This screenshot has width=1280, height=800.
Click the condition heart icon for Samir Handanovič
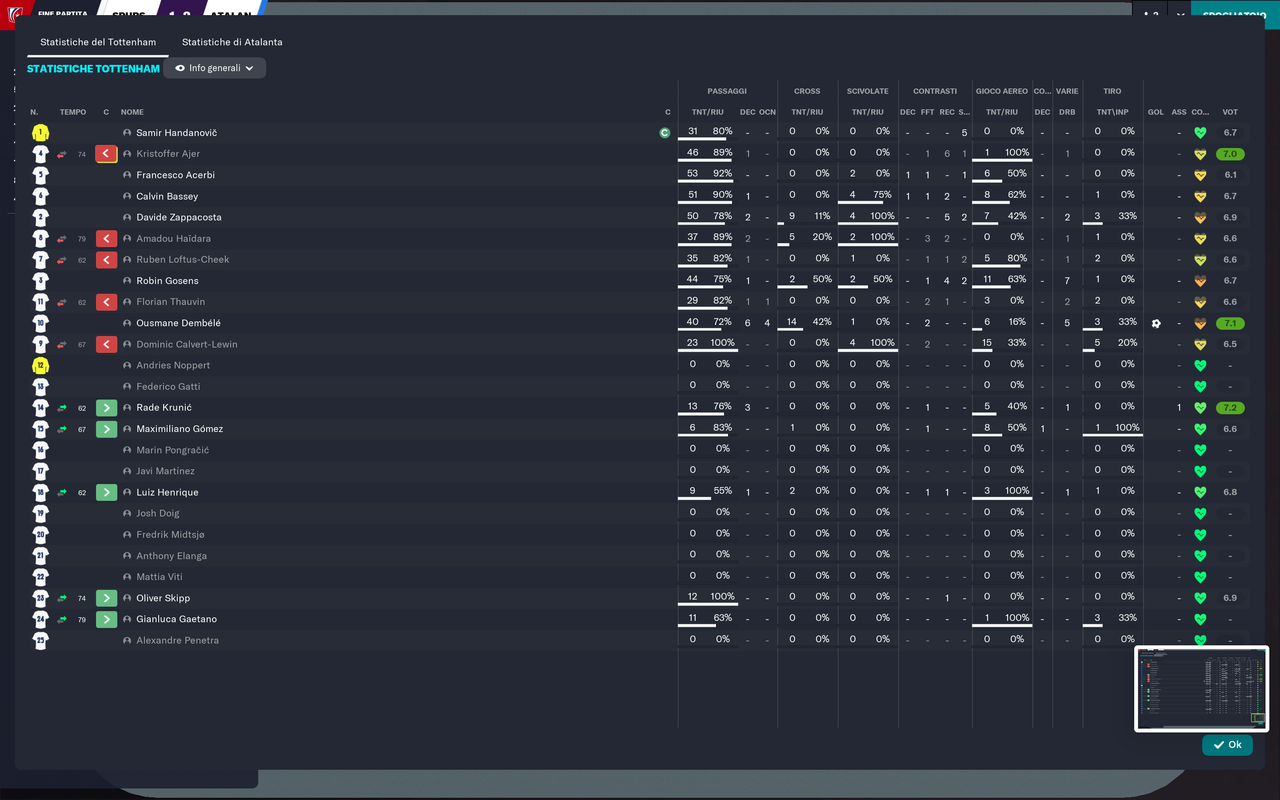point(1200,133)
